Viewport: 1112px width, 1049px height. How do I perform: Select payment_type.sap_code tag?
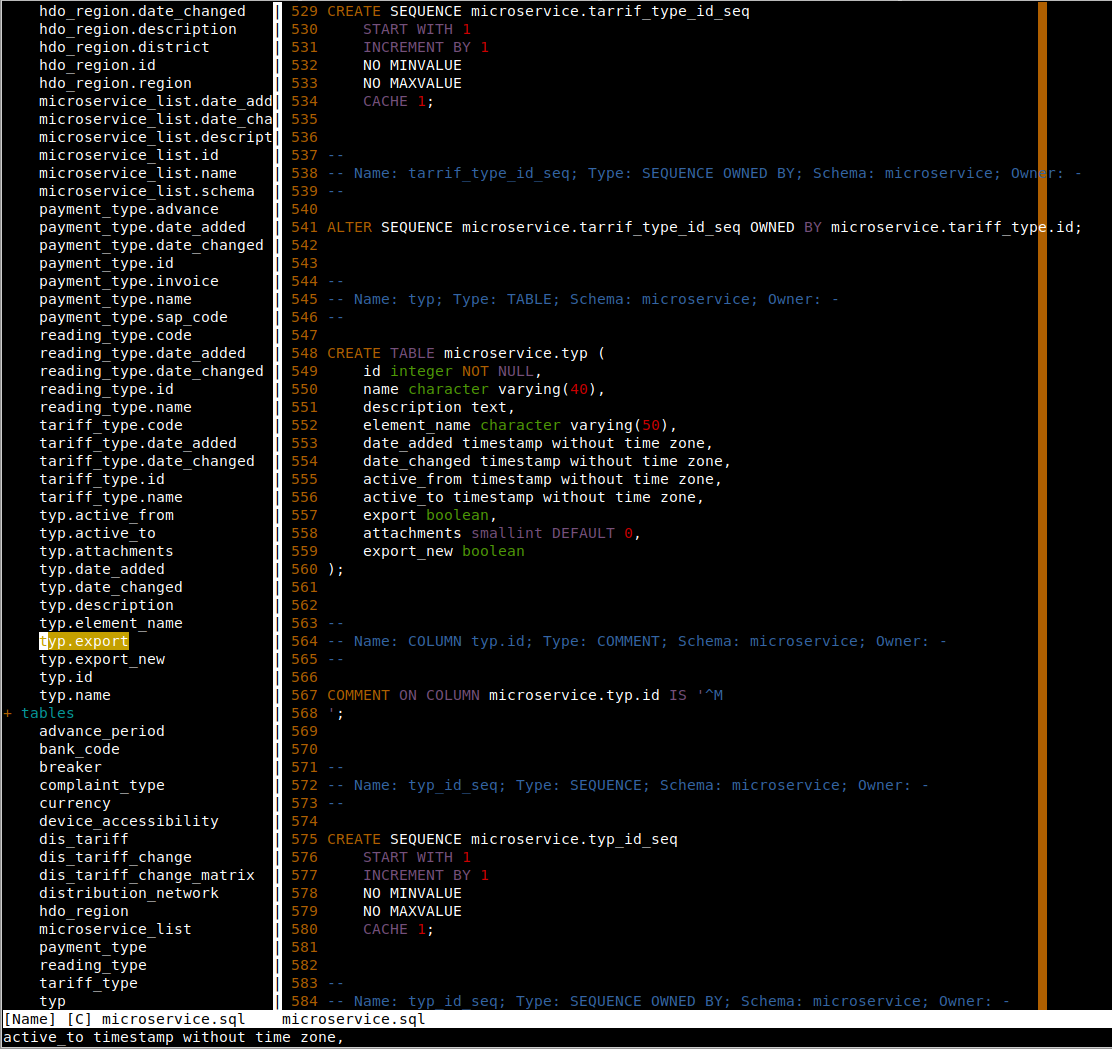[x=133, y=317]
